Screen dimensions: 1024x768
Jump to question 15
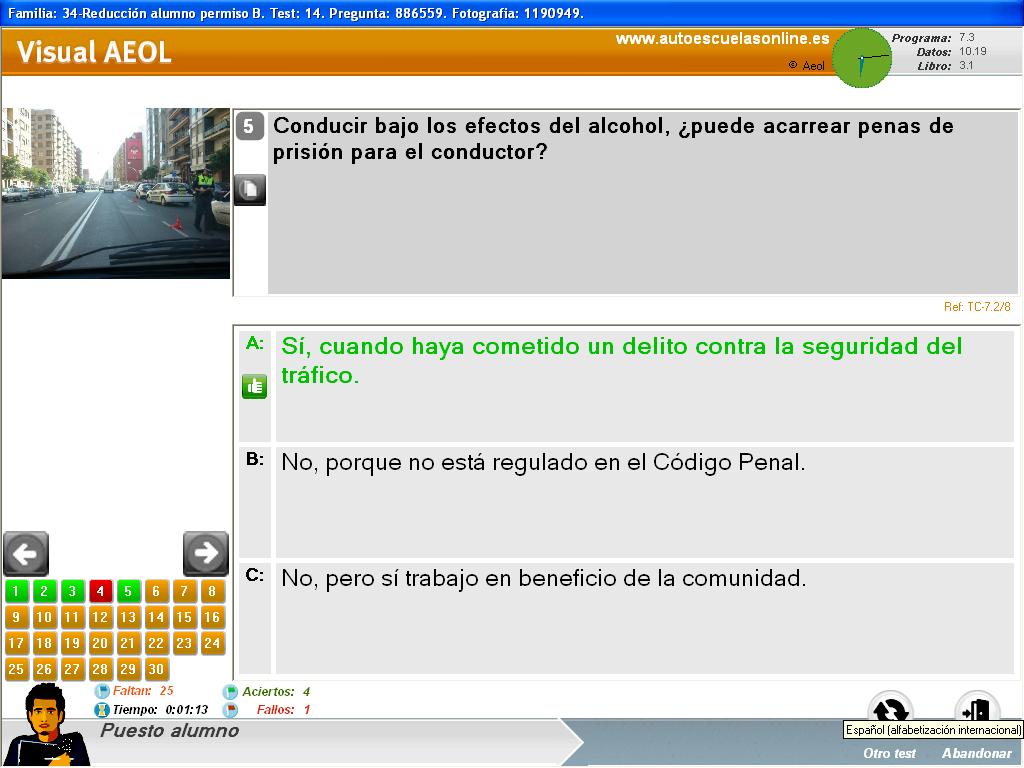pyautogui.click(x=184, y=617)
